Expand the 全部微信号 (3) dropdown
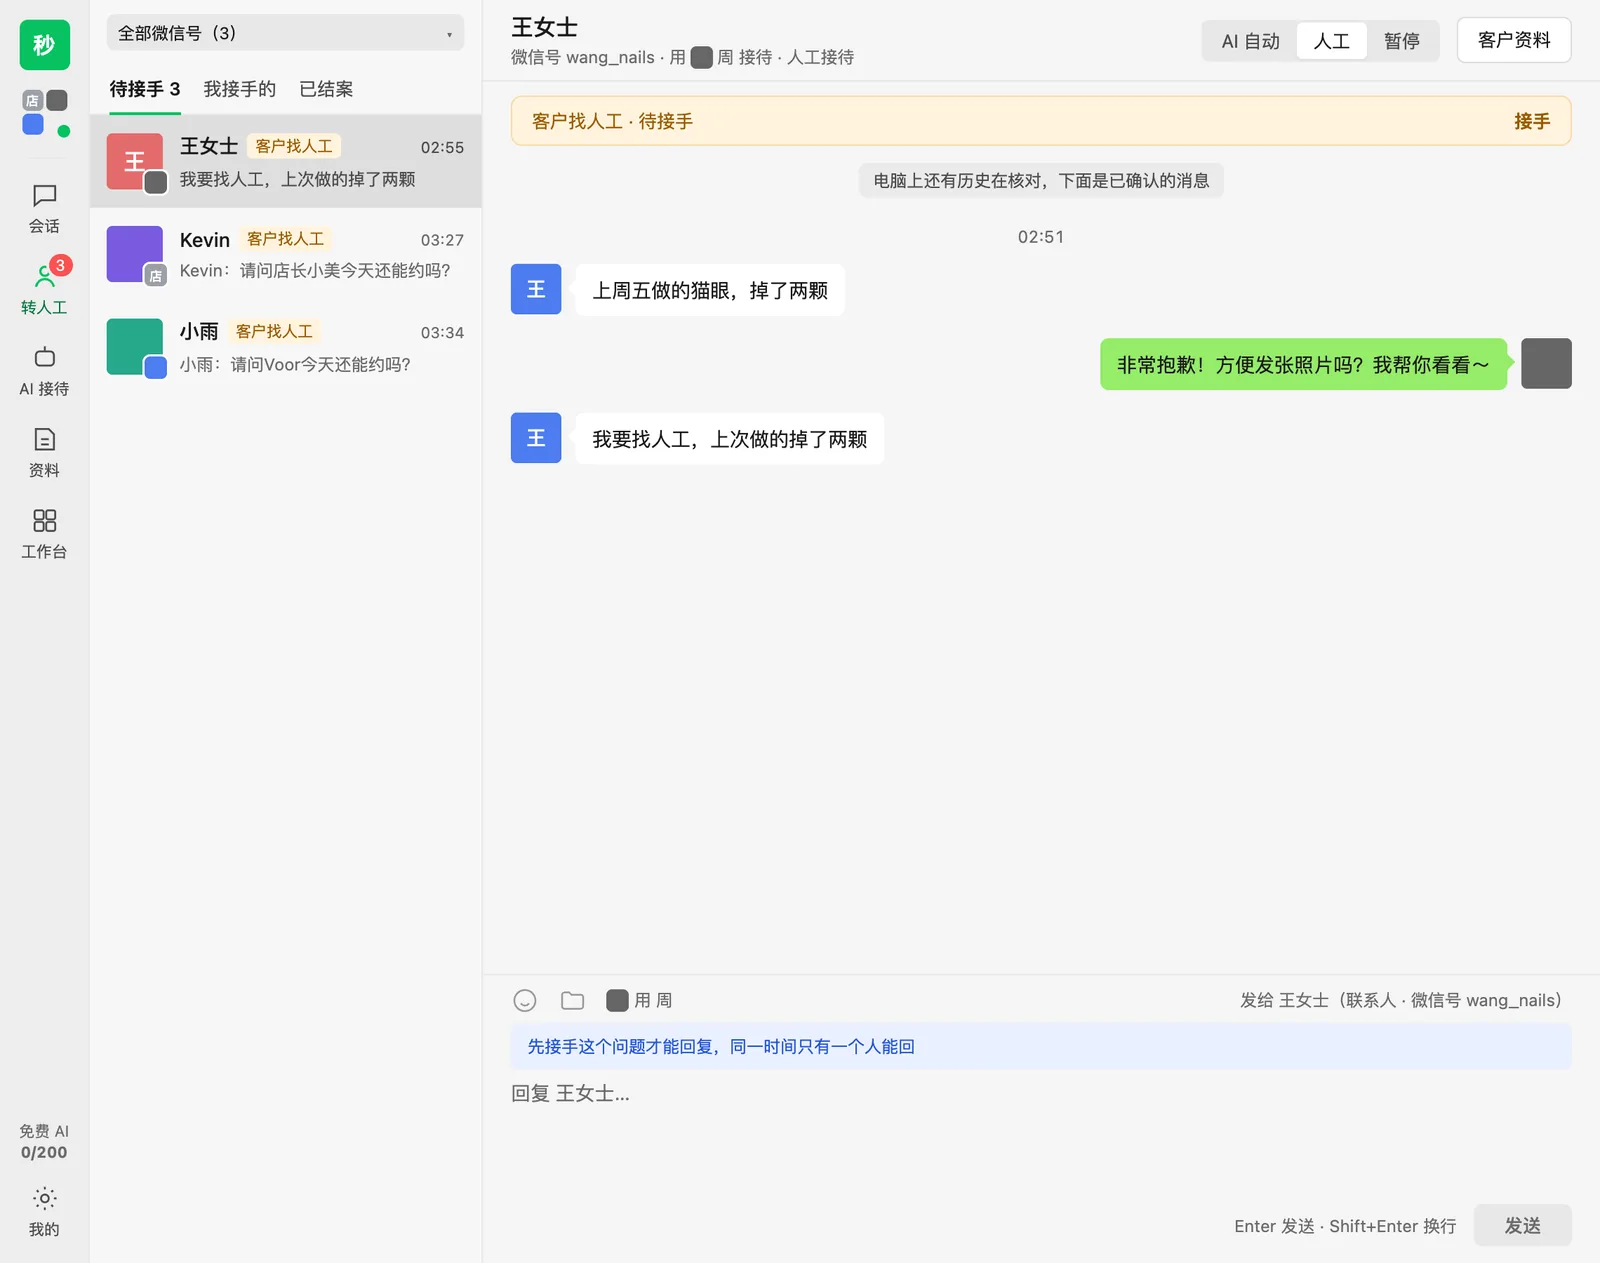Screen dimensions: 1600x1263 [x=285, y=33]
